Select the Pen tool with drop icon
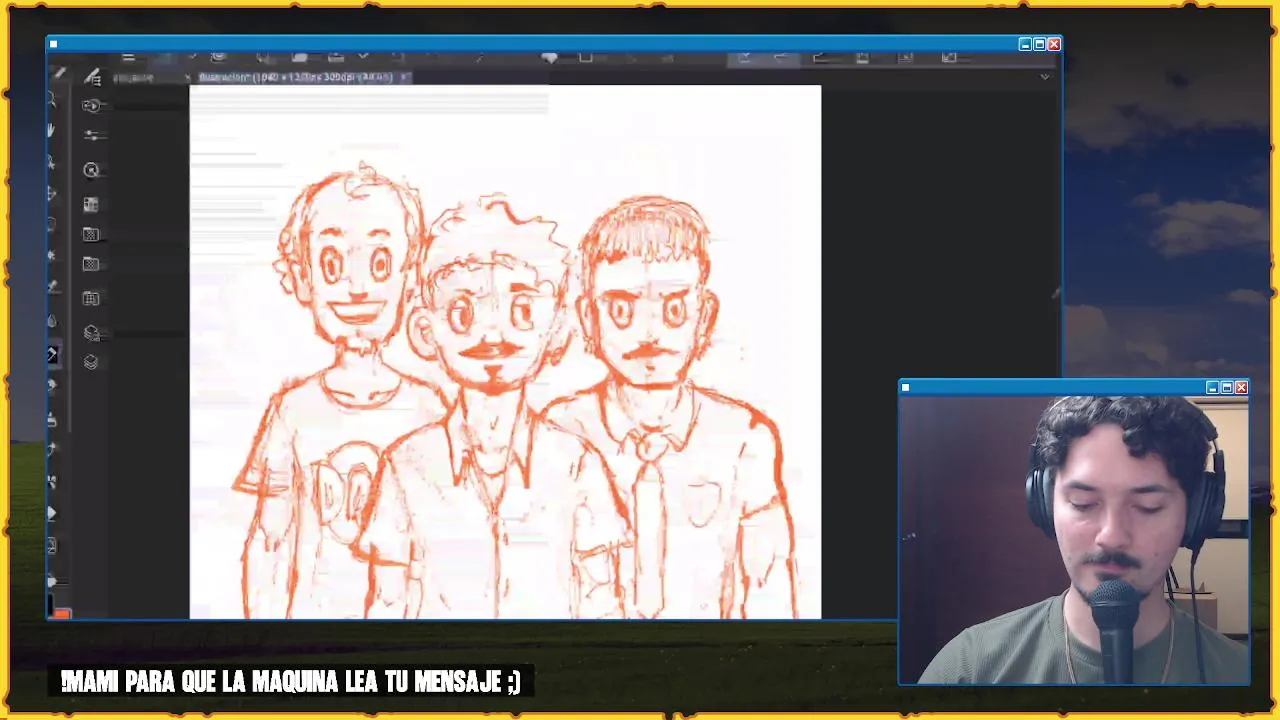Image resolution: width=1280 pixels, height=720 pixels. pyautogui.click(x=52, y=321)
